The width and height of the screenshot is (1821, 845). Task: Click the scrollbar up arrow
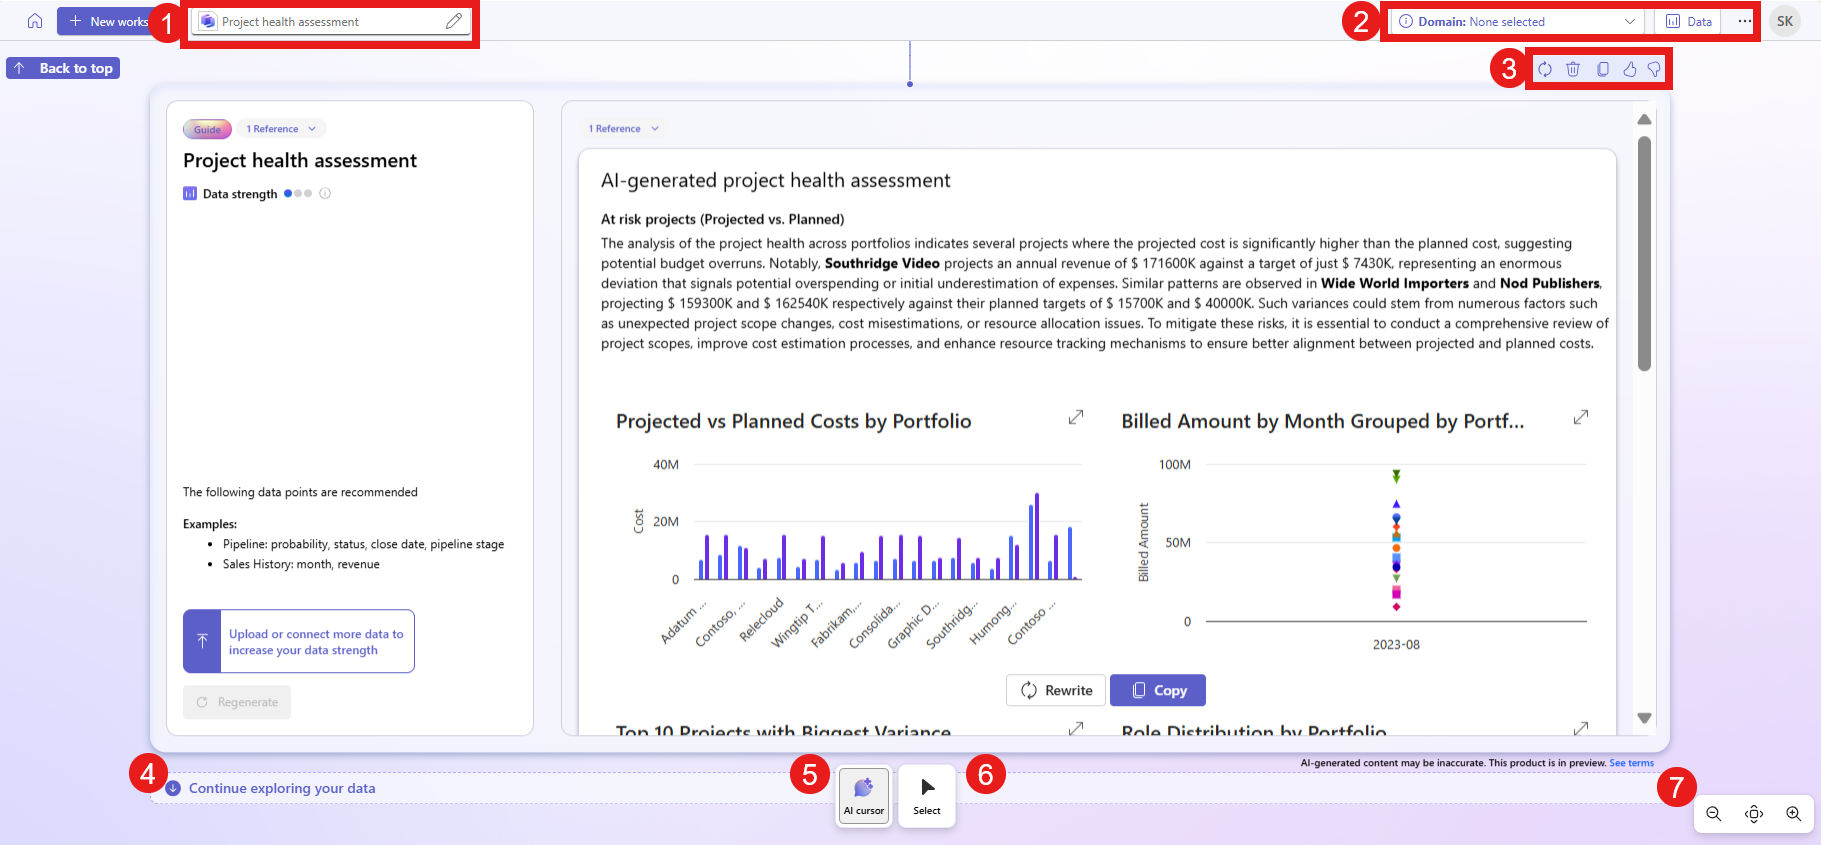[1644, 119]
